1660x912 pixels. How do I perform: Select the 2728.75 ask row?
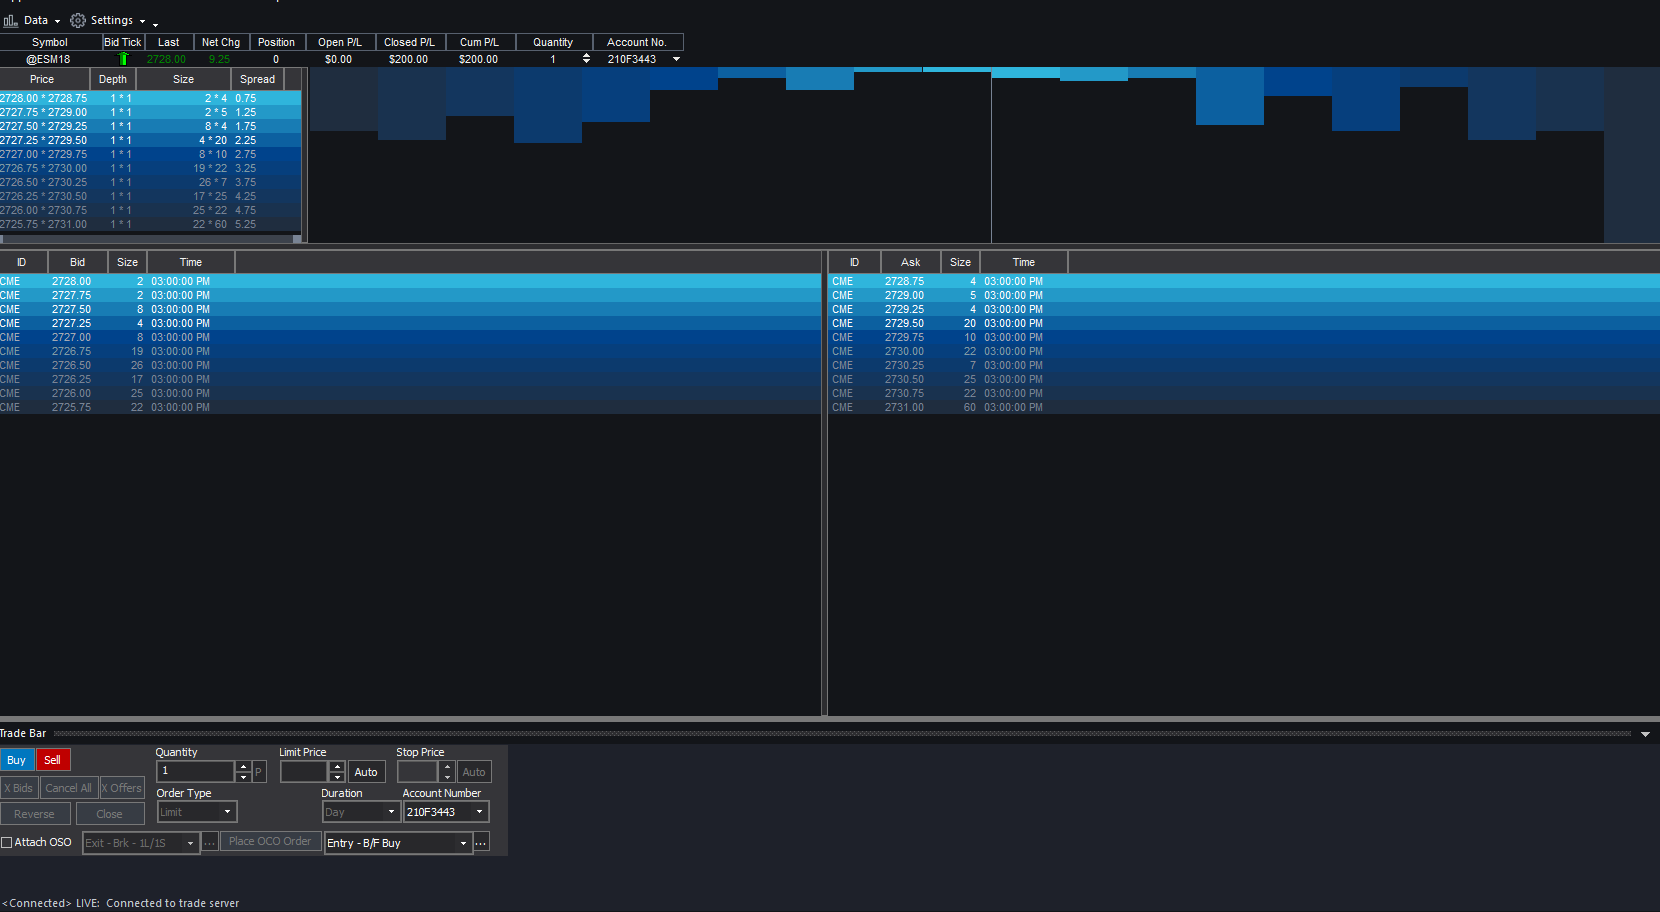click(x=1244, y=282)
